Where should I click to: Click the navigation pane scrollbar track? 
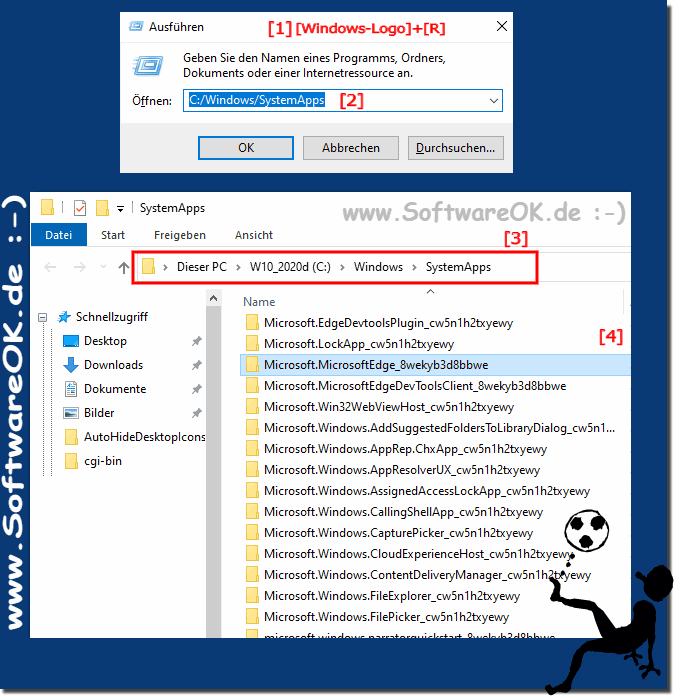point(214,472)
